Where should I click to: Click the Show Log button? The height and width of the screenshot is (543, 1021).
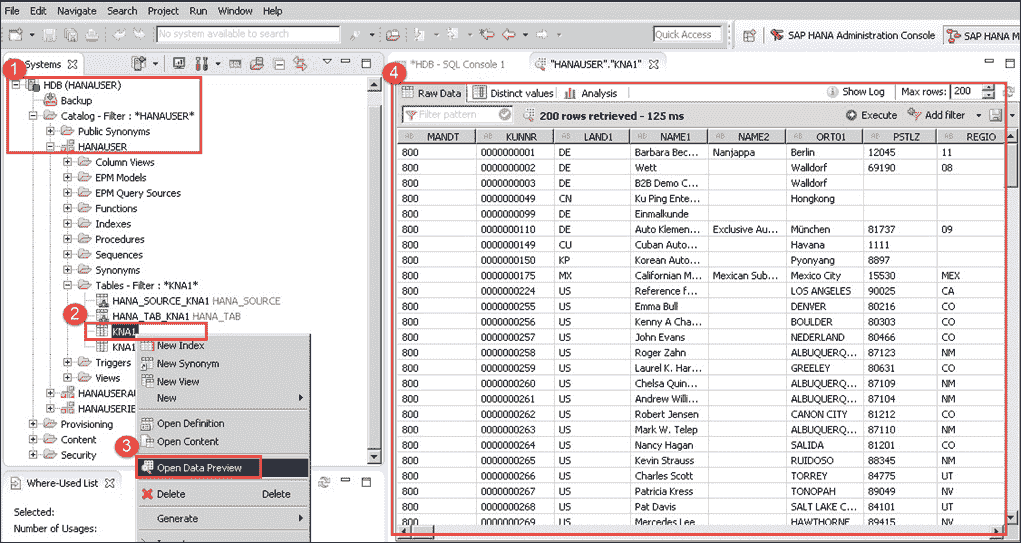pyautogui.click(x=856, y=92)
